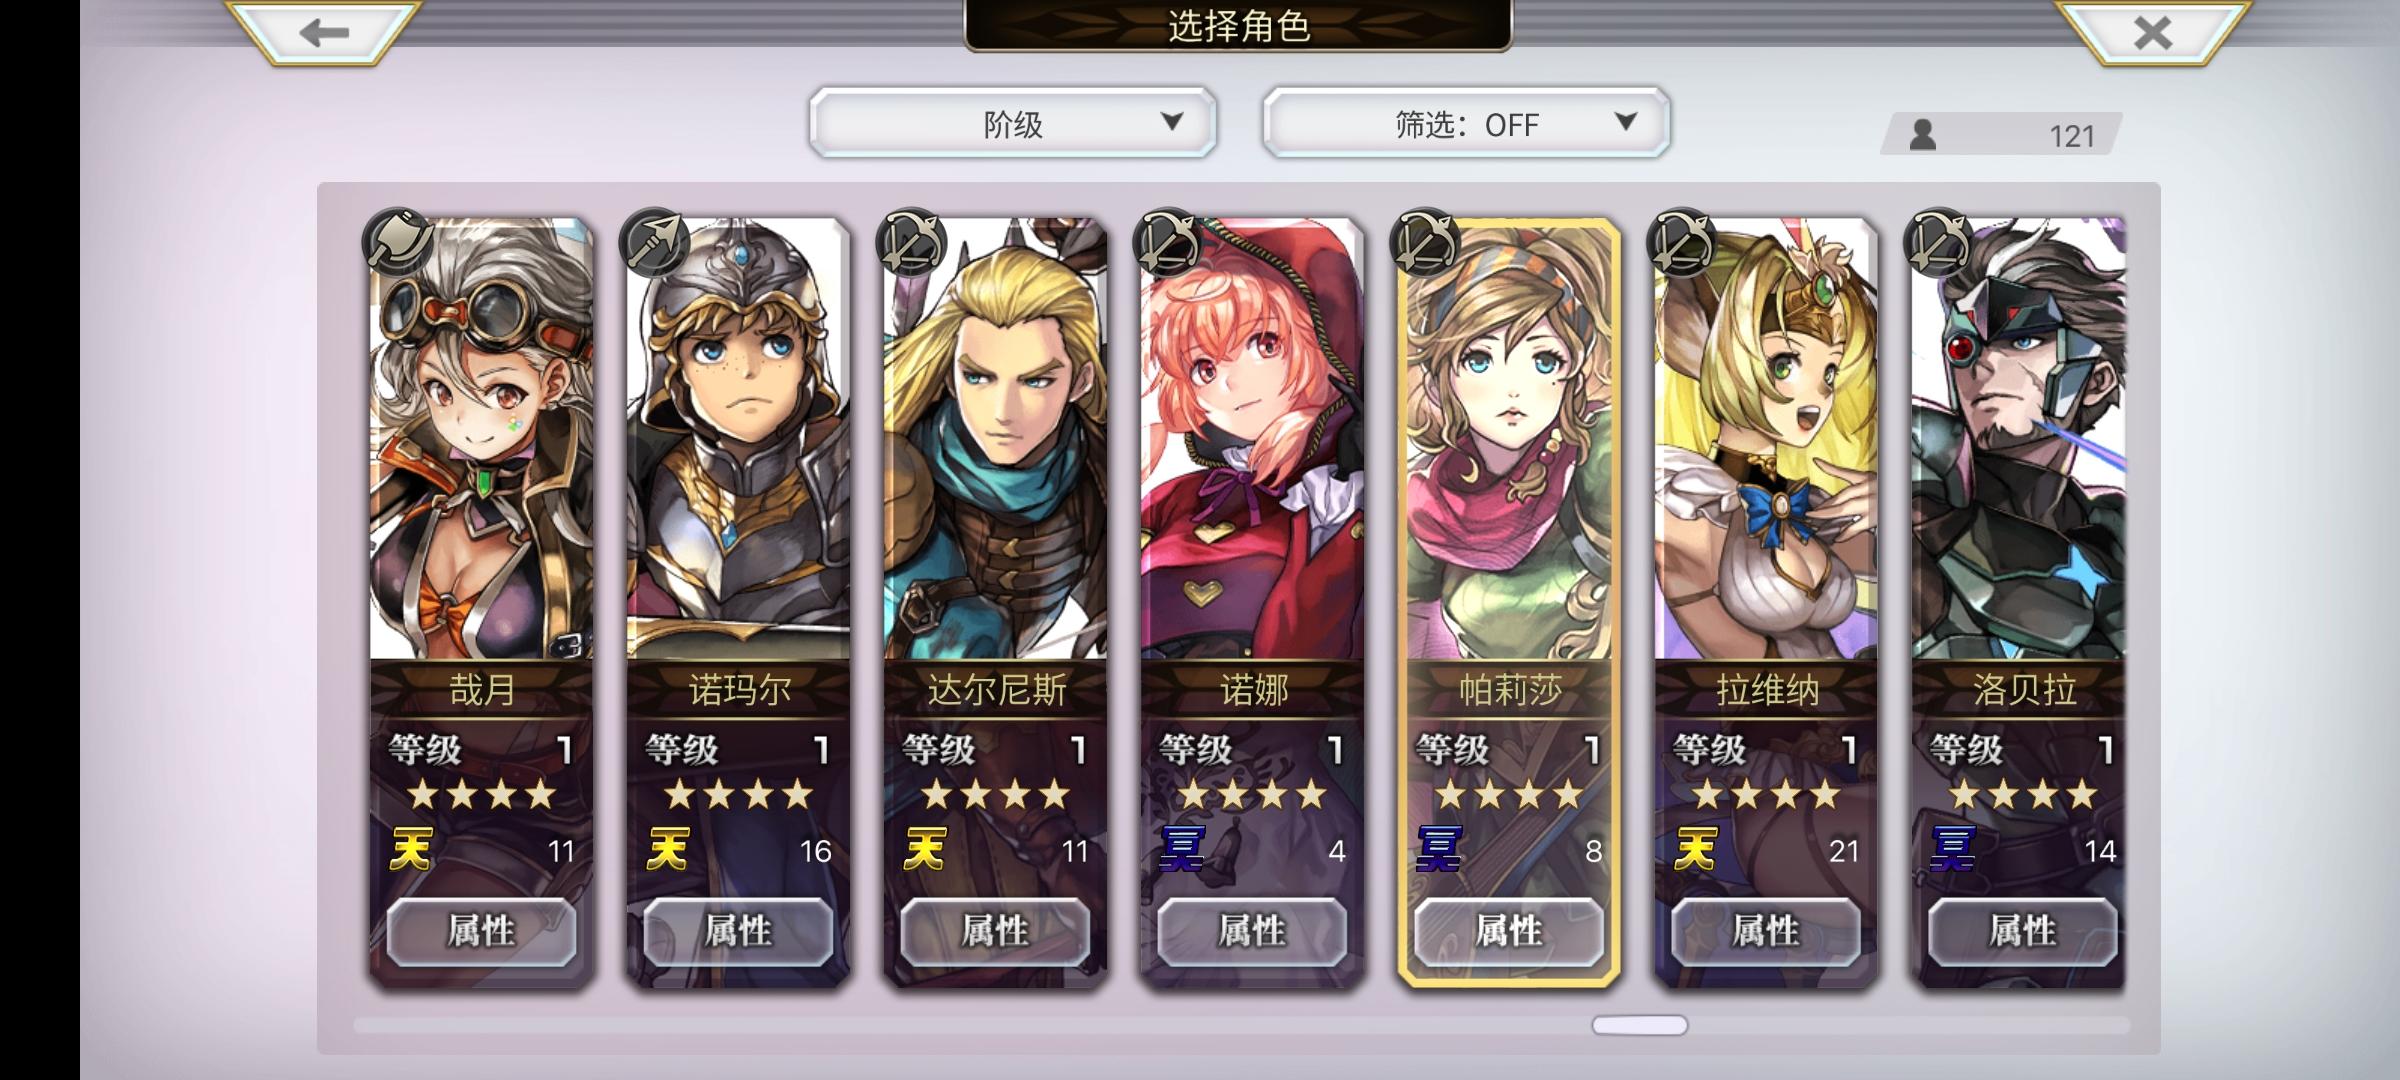Open the 阶级 sort dropdown

click(1013, 123)
